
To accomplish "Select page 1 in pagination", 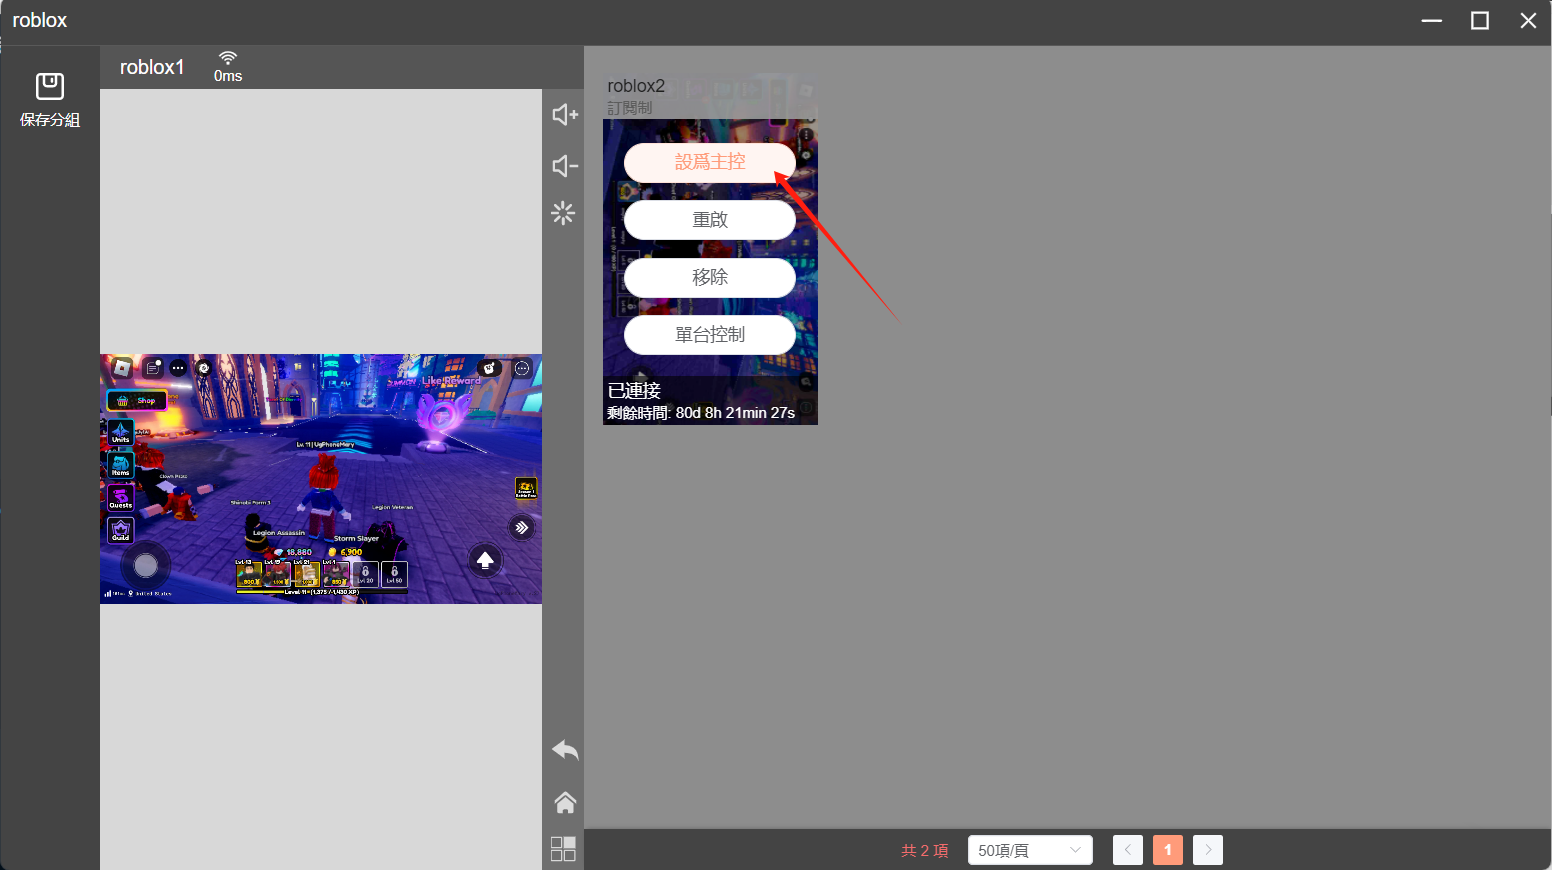I will pos(1168,850).
